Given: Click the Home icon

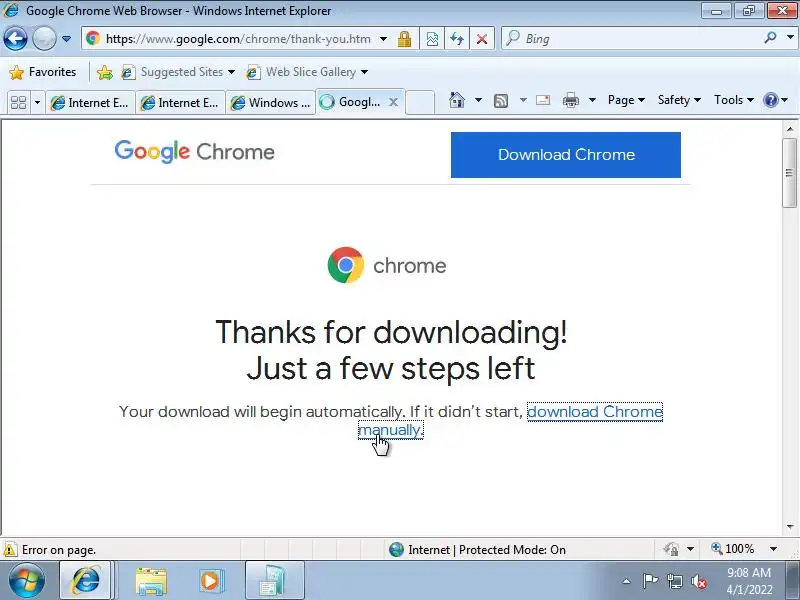Looking at the screenshot, I should tap(457, 100).
